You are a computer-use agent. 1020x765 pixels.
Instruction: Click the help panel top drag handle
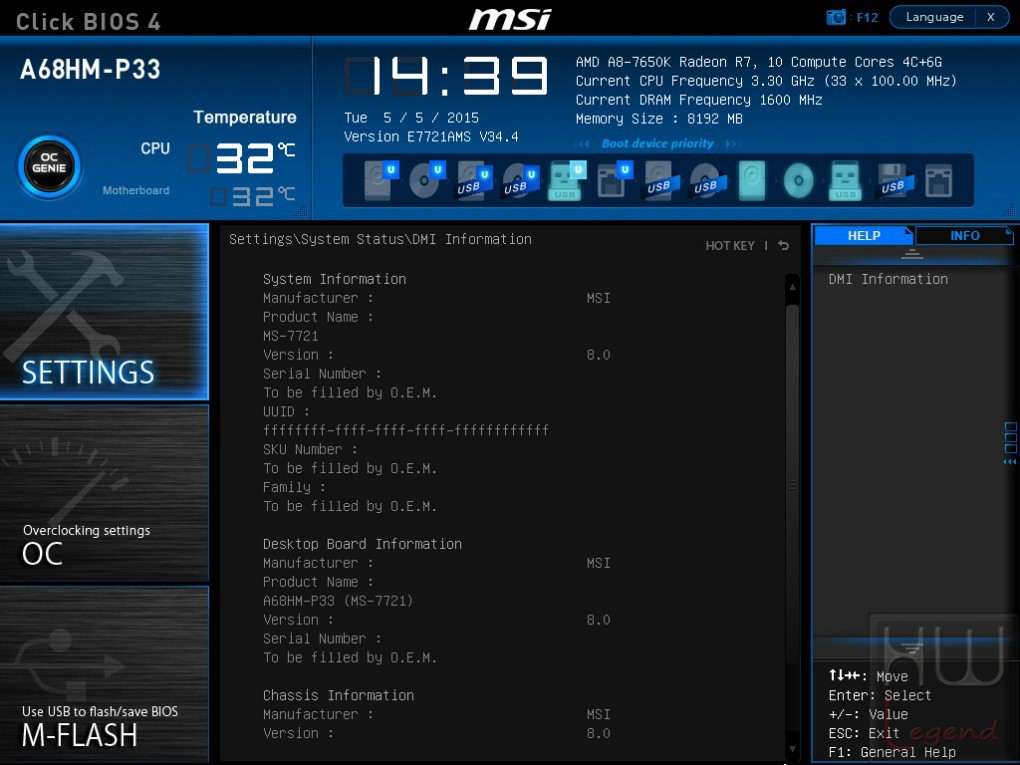tap(912, 254)
